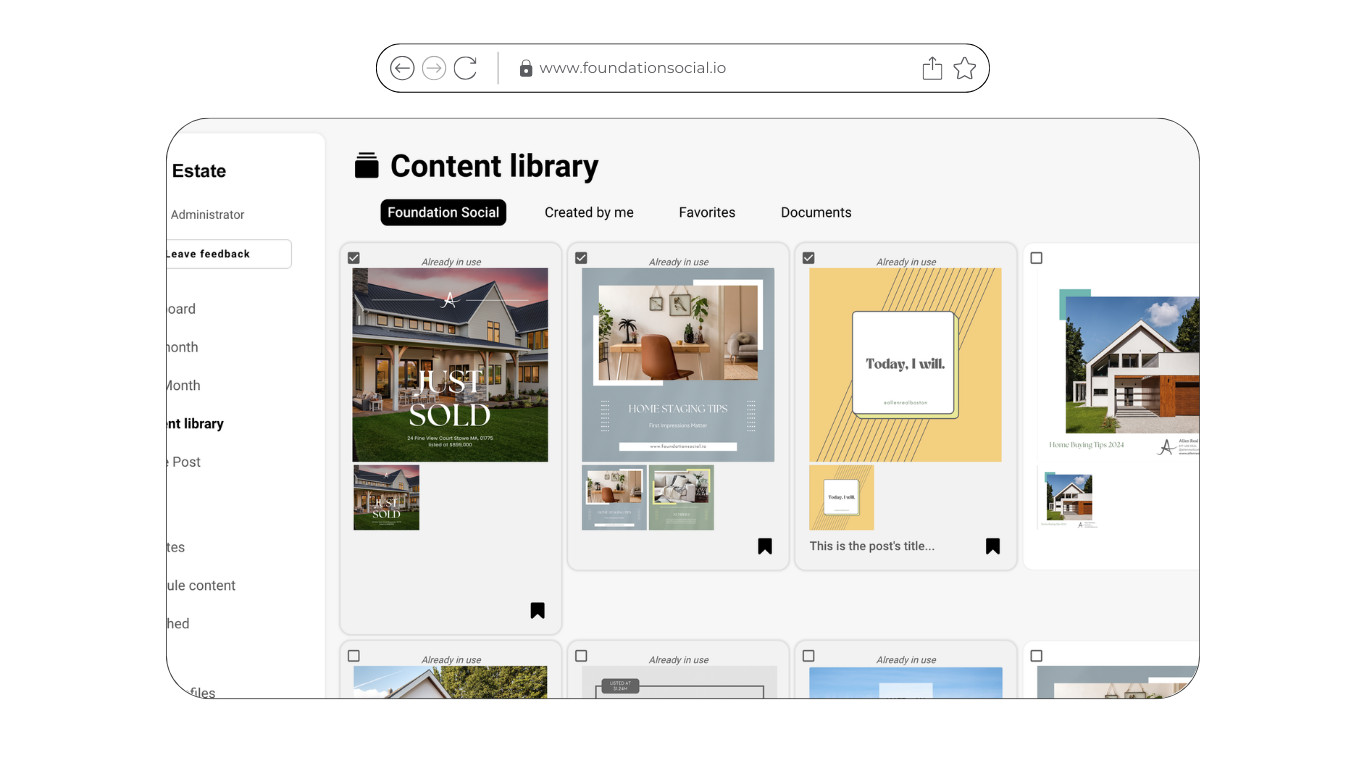Go back with the browser back arrow
The width and height of the screenshot is (1366, 768).
pos(402,68)
